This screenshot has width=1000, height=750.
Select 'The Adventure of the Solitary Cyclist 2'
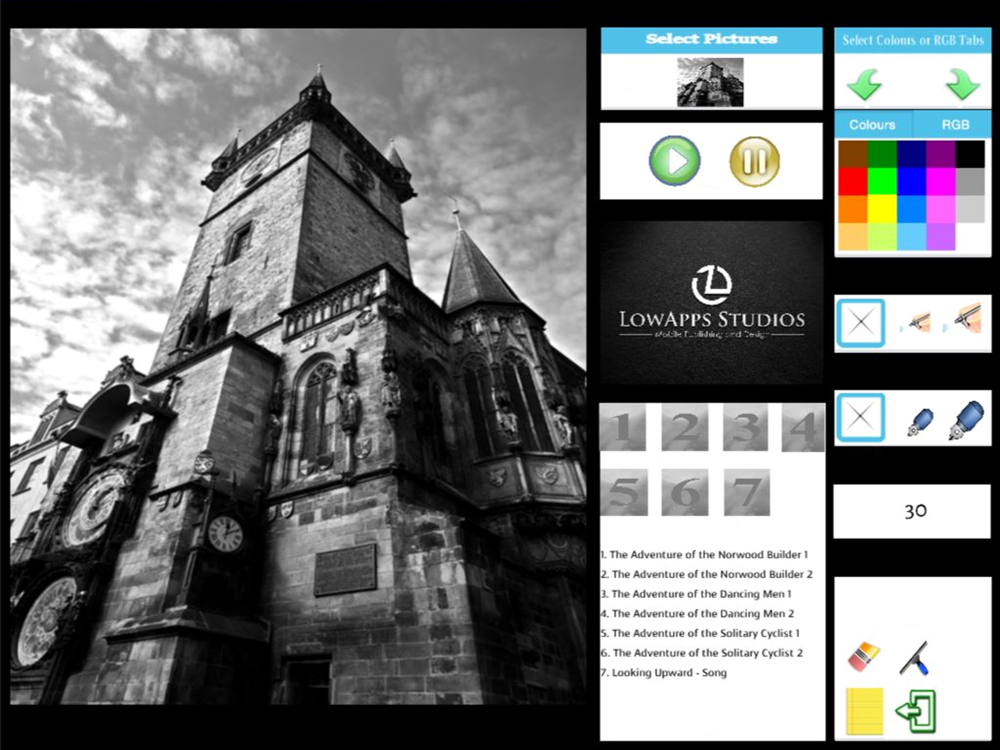pyautogui.click(x=702, y=653)
